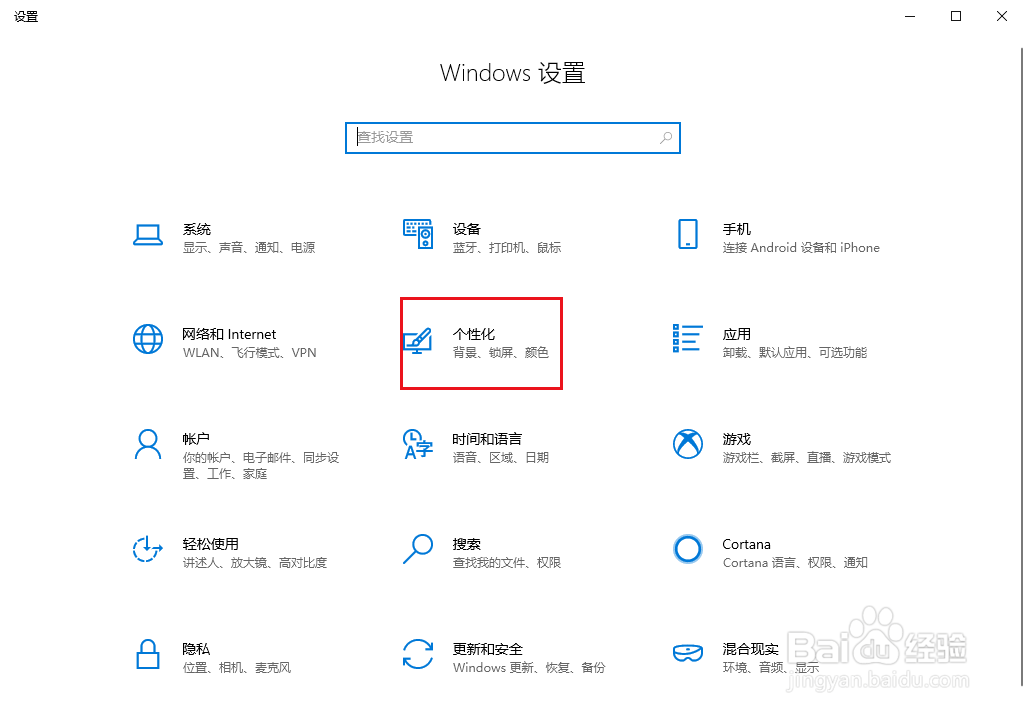Minimize the Settings window
The height and width of the screenshot is (715, 1025).
910,16
